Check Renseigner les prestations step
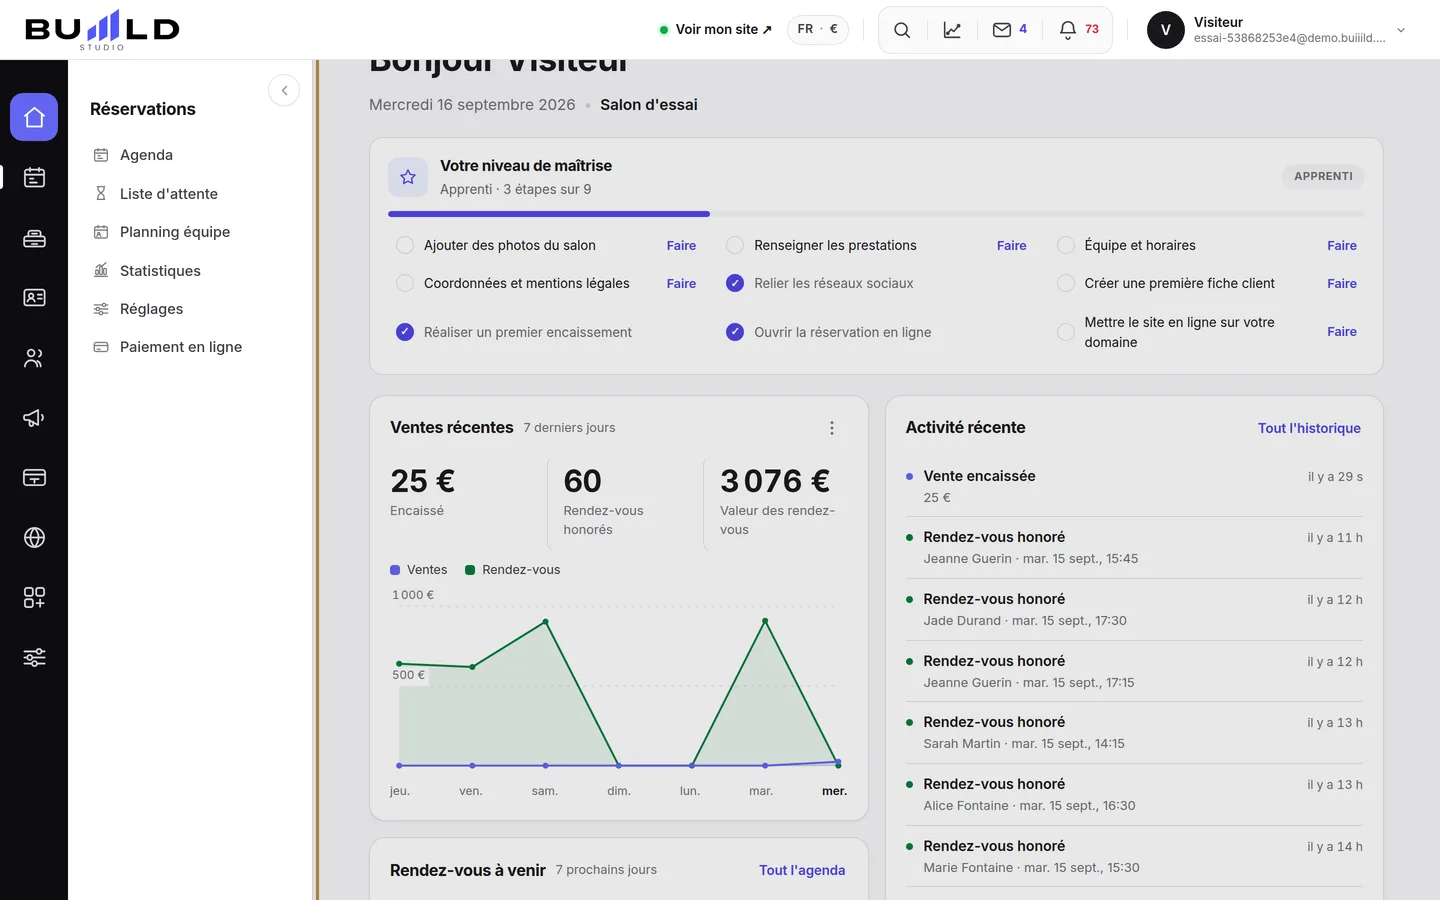This screenshot has height=900, width=1440. coord(735,245)
